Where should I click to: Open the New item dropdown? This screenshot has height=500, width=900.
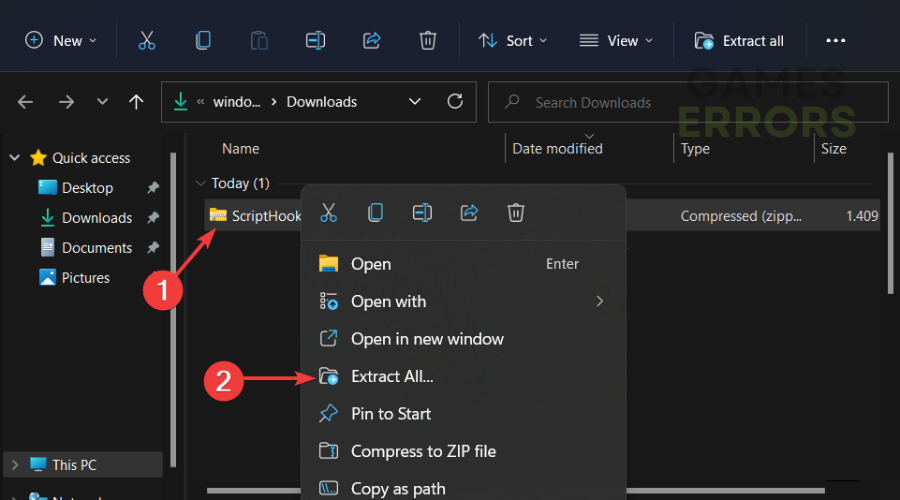(62, 40)
